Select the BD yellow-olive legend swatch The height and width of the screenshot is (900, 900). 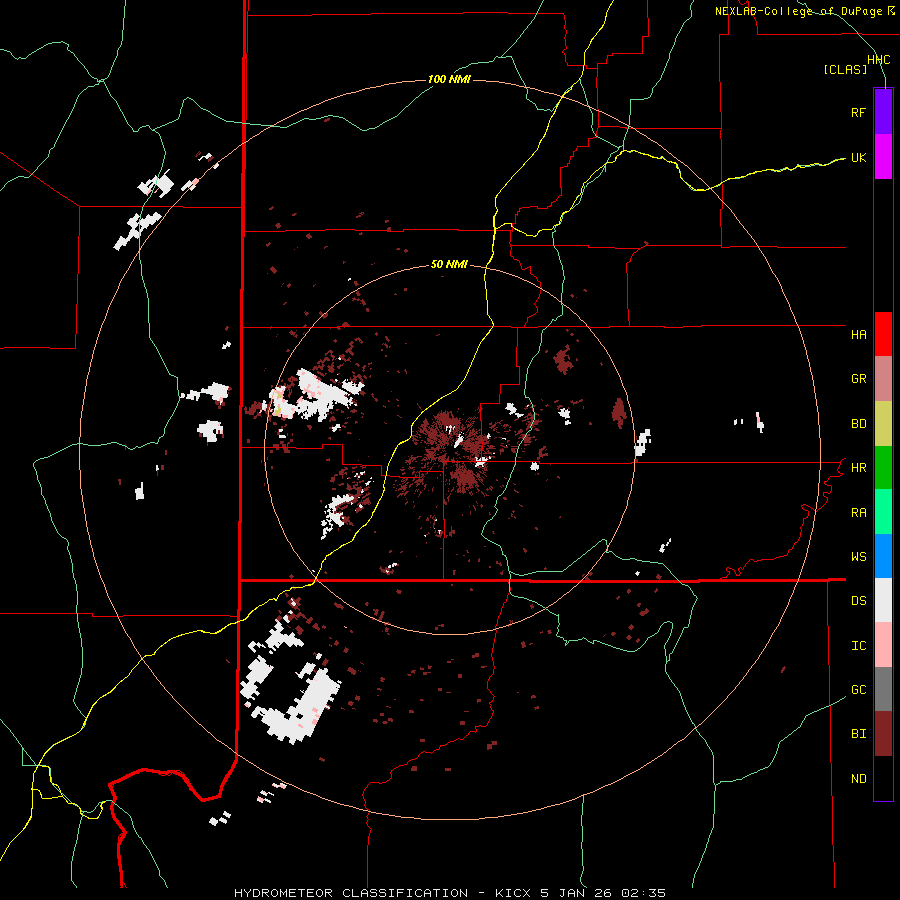pyautogui.click(x=883, y=424)
